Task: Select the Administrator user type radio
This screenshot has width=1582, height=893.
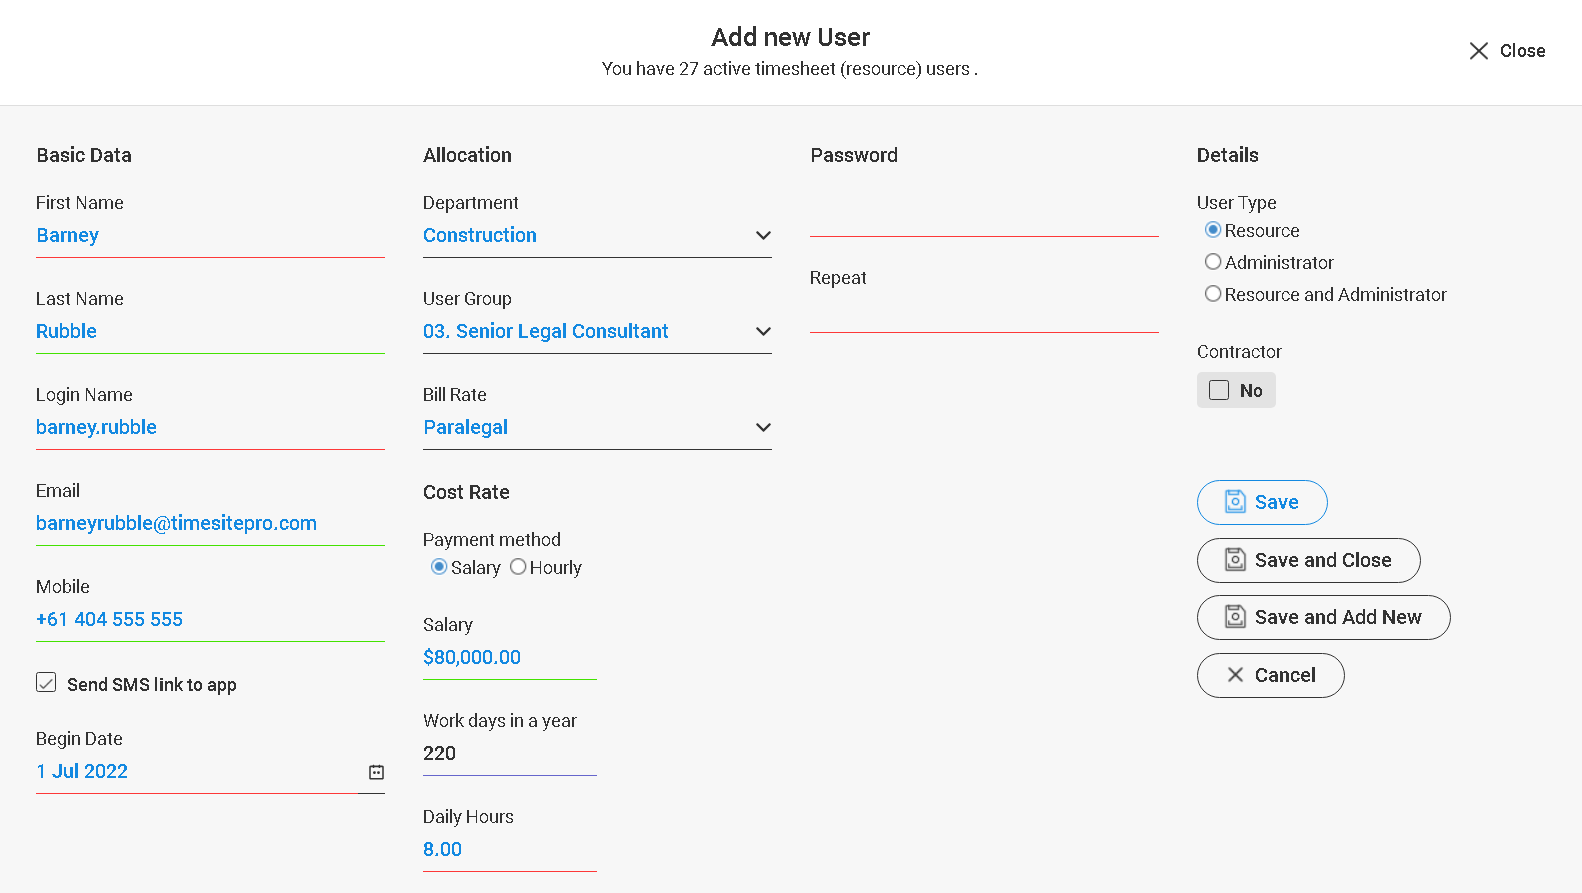Action: pos(1213,262)
